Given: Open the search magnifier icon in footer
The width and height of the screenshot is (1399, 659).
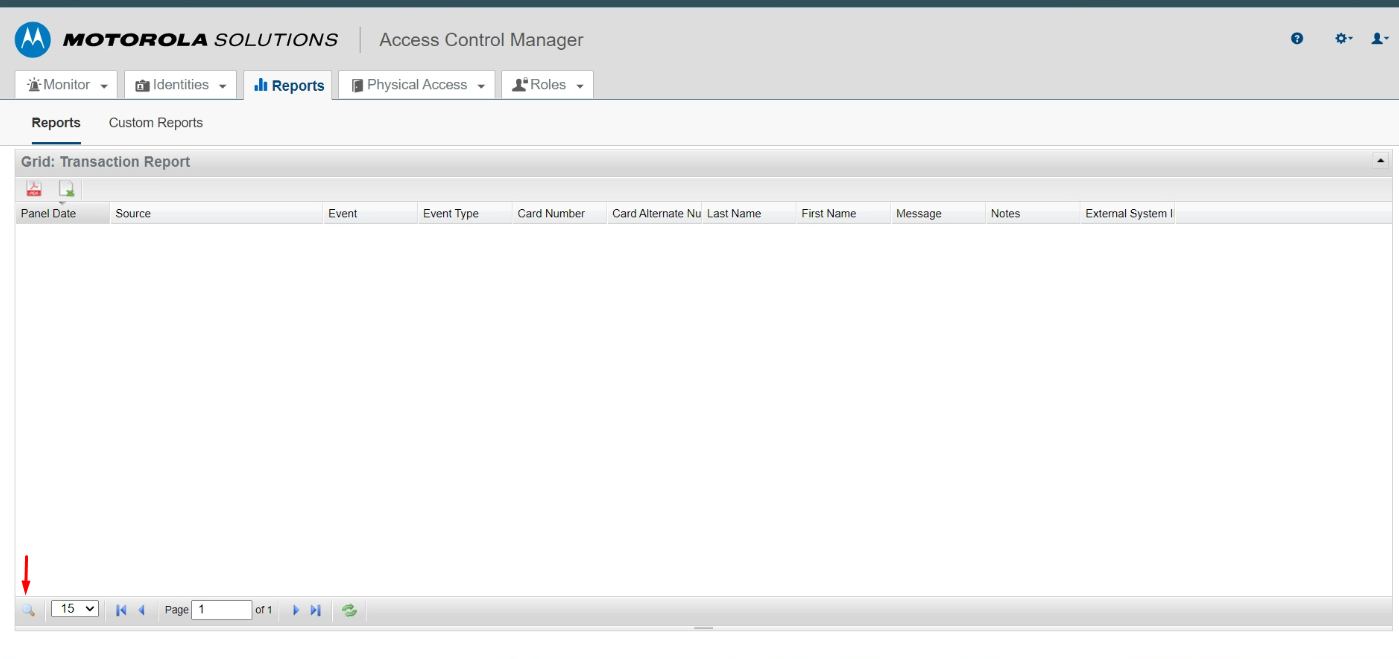Looking at the screenshot, I should coord(29,610).
